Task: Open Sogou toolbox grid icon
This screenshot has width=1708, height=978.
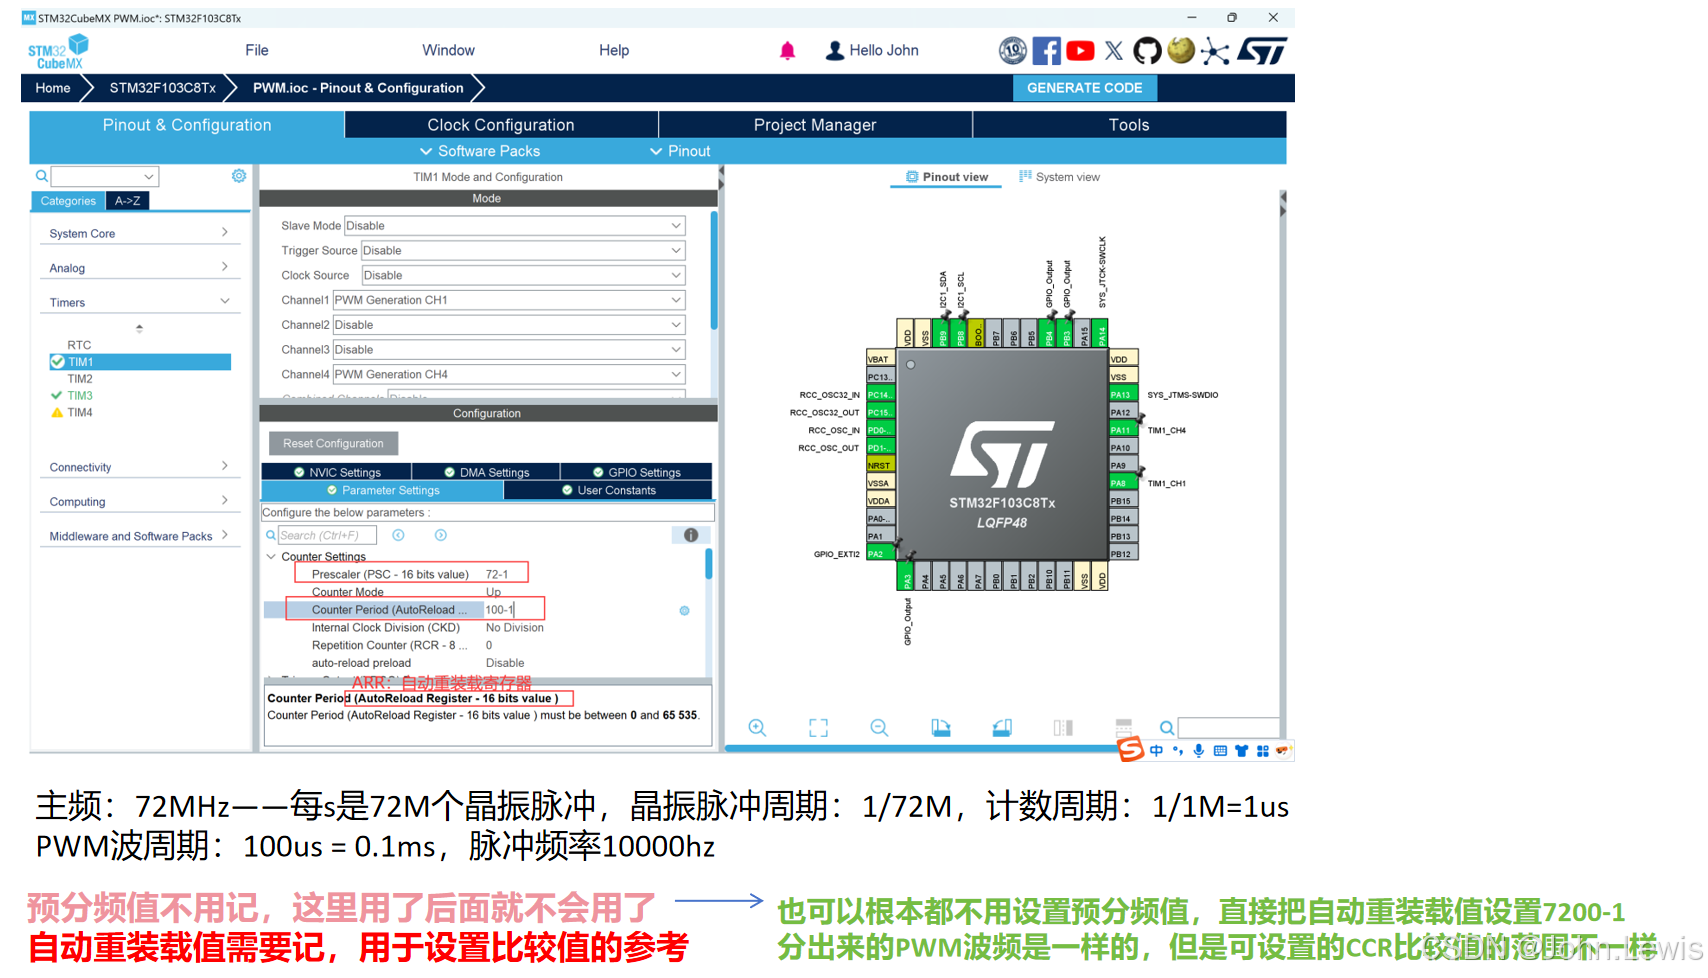Action: coord(1263,751)
